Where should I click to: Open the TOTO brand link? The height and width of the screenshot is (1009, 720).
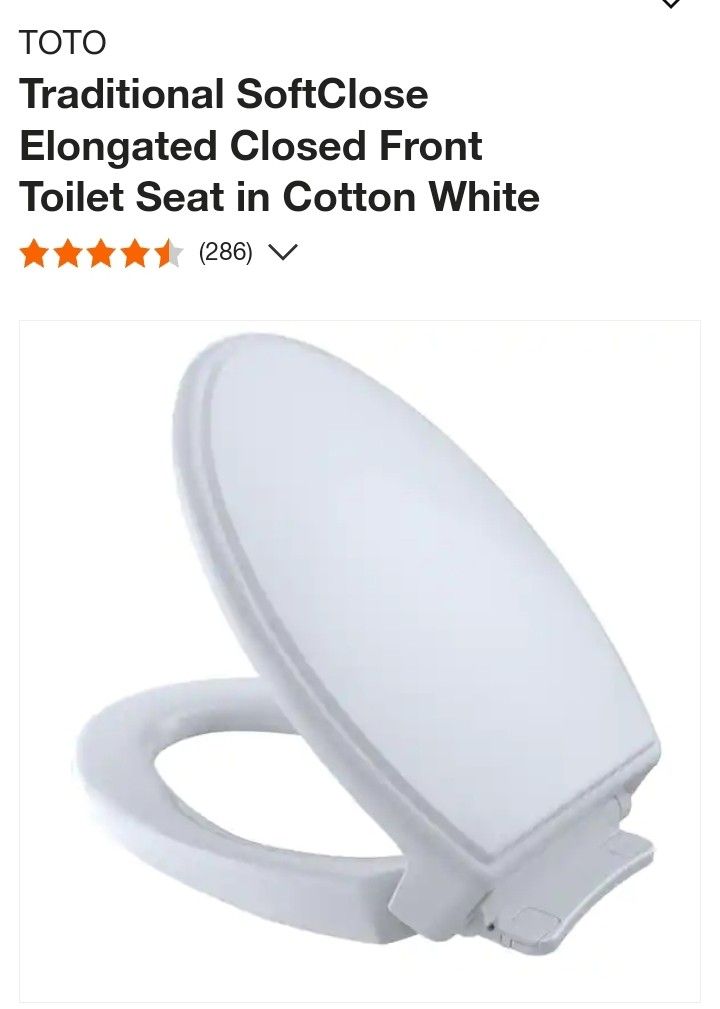click(62, 43)
